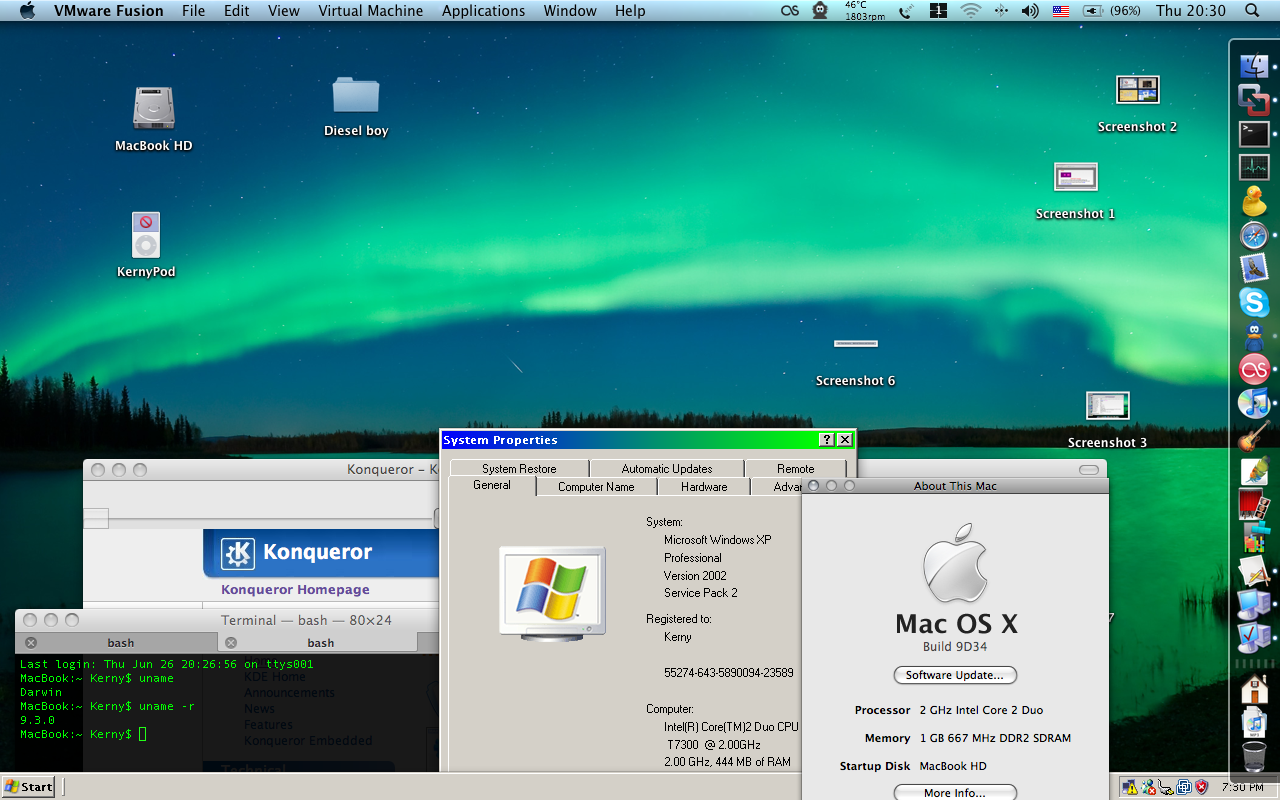
Task: Open the Trash in the dock
Action: 1254,757
